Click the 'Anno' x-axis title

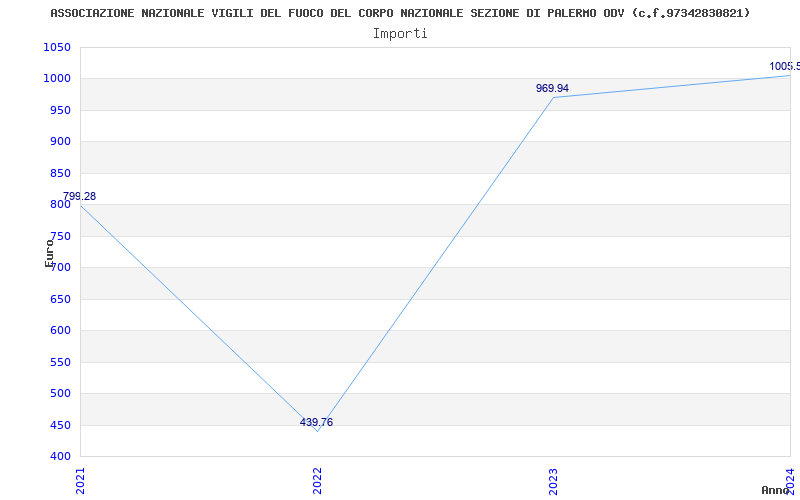coord(775,490)
